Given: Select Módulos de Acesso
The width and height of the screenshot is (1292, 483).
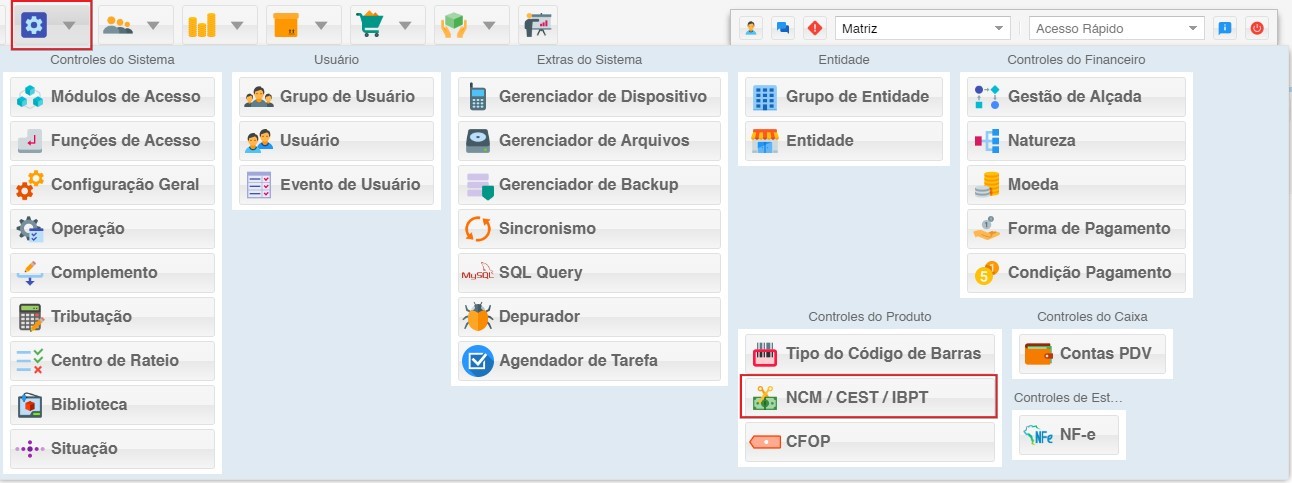Looking at the screenshot, I should pyautogui.click(x=113, y=97).
